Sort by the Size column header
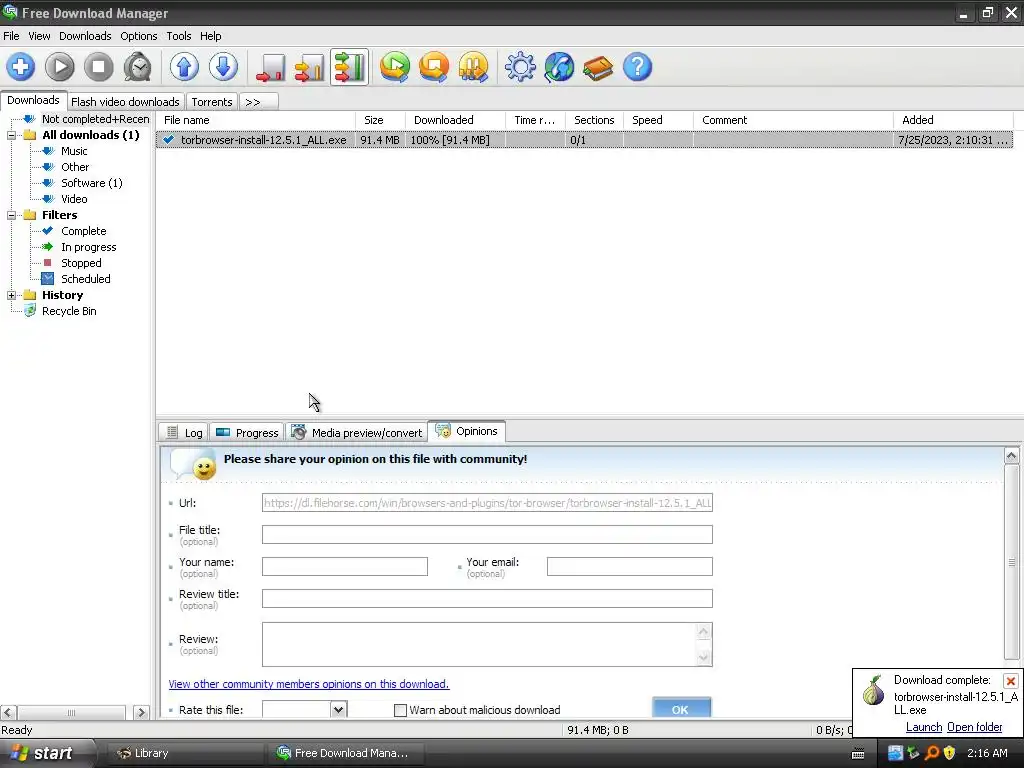The image size is (1024, 768). tap(381, 120)
